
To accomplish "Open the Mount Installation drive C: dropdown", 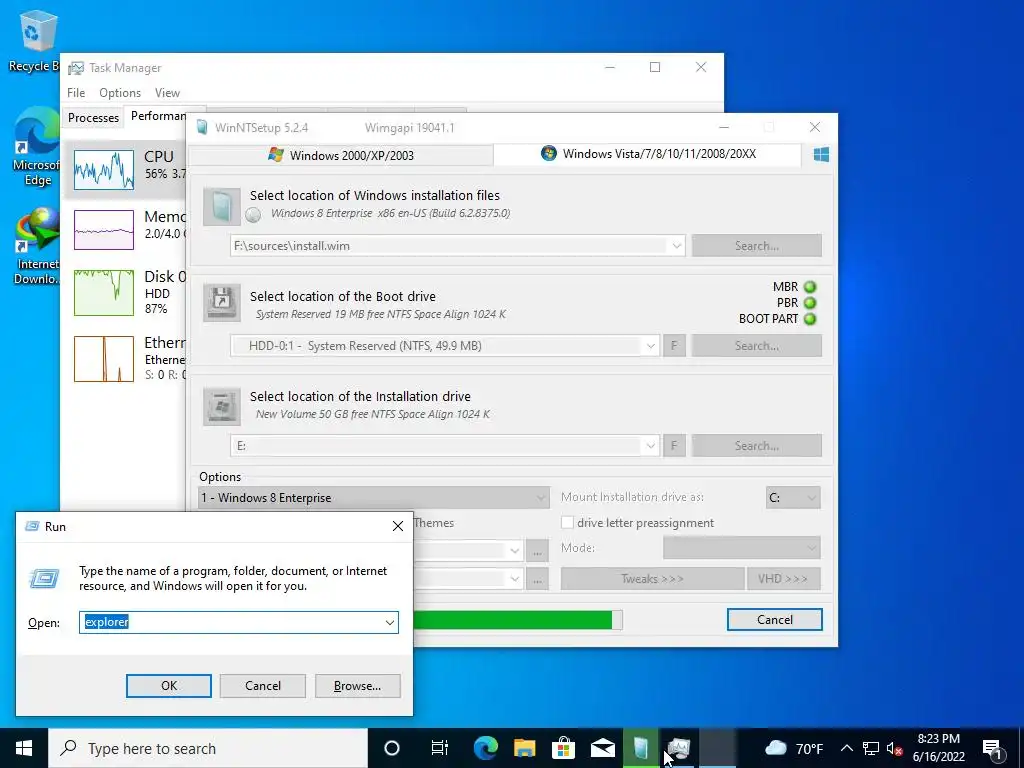I will click(x=793, y=498).
